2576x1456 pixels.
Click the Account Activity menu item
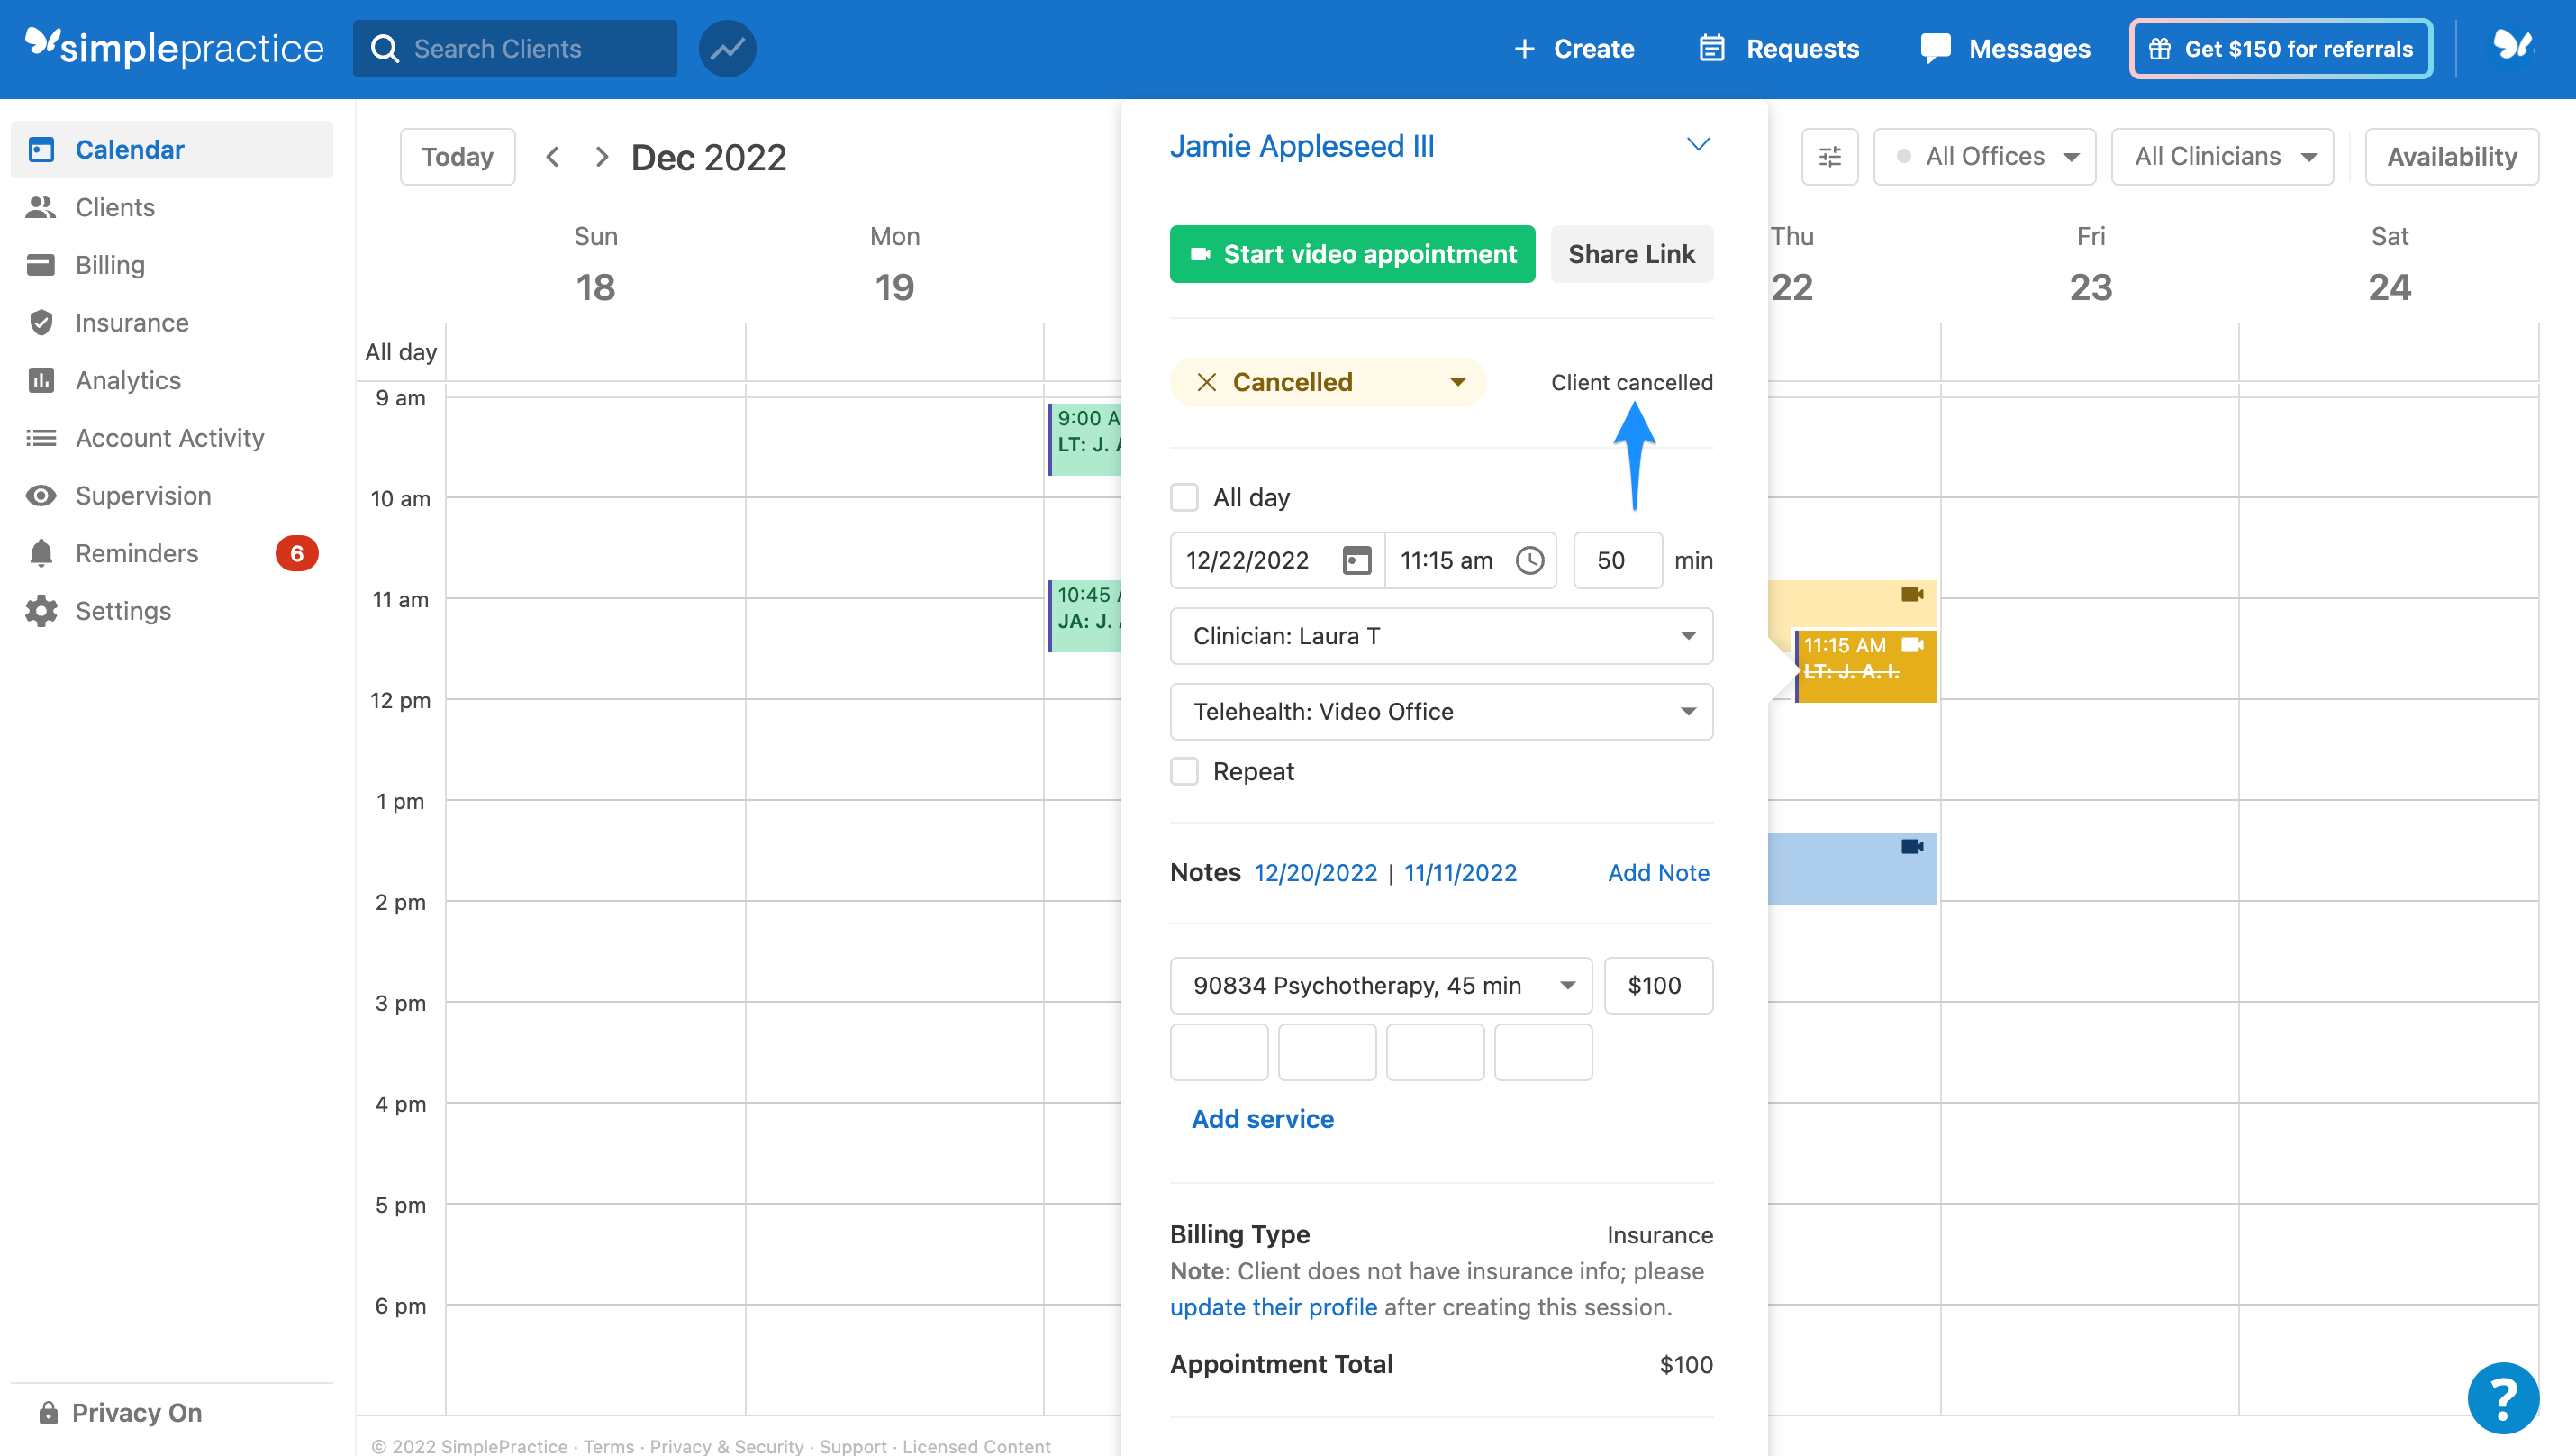click(x=170, y=437)
